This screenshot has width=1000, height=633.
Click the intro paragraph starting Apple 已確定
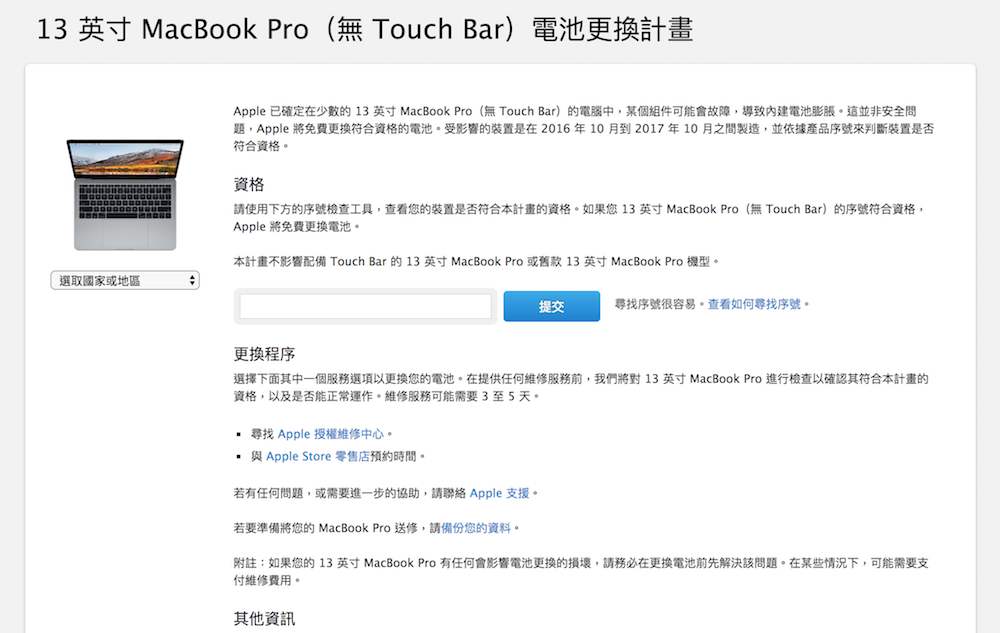pos(584,128)
